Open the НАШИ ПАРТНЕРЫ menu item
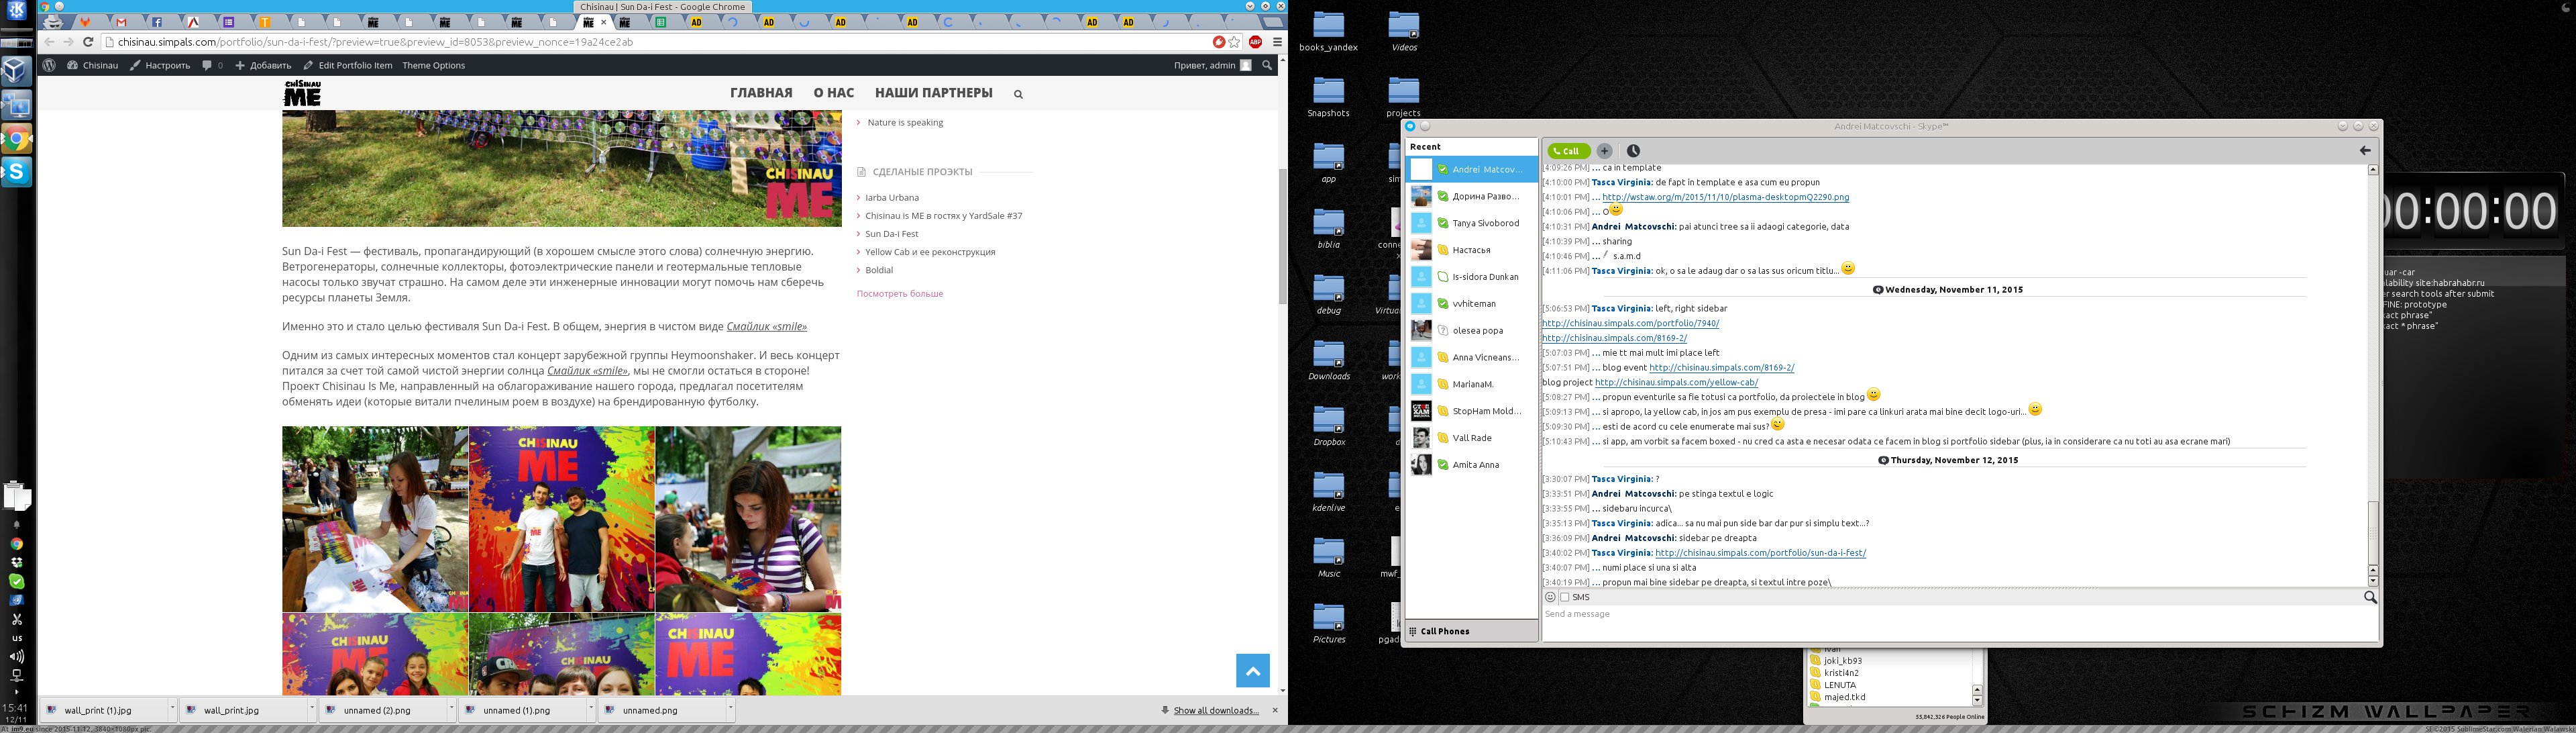The width and height of the screenshot is (2576, 733). (x=934, y=93)
